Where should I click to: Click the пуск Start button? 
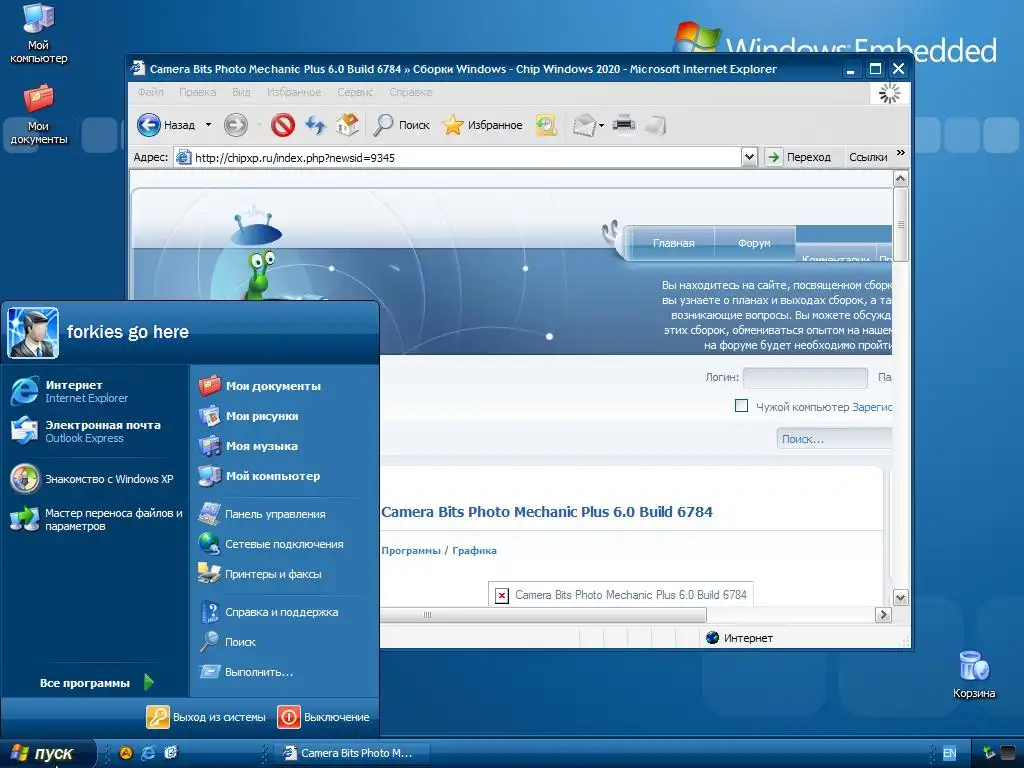[47, 753]
